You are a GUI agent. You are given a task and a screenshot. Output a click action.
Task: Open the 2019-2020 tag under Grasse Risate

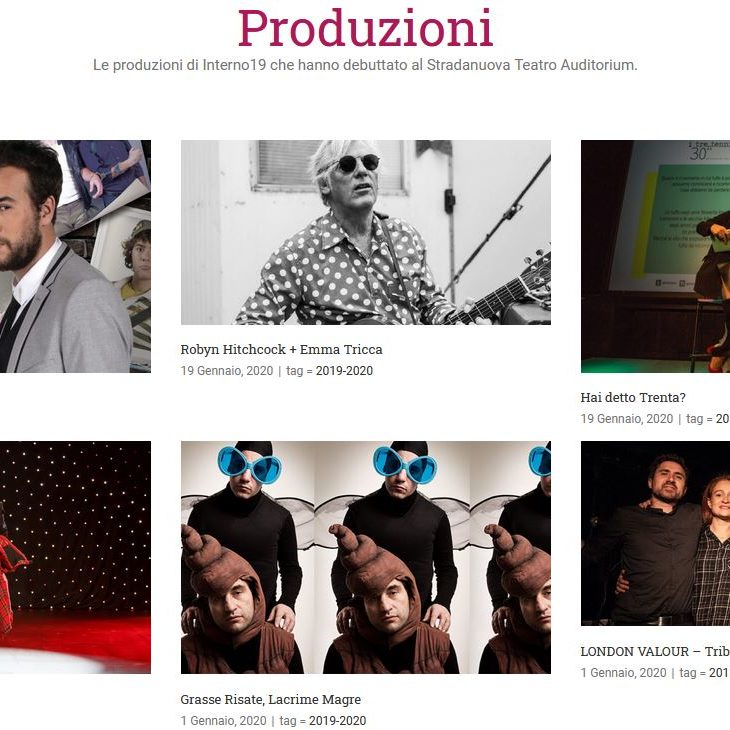(x=338, y=721)
